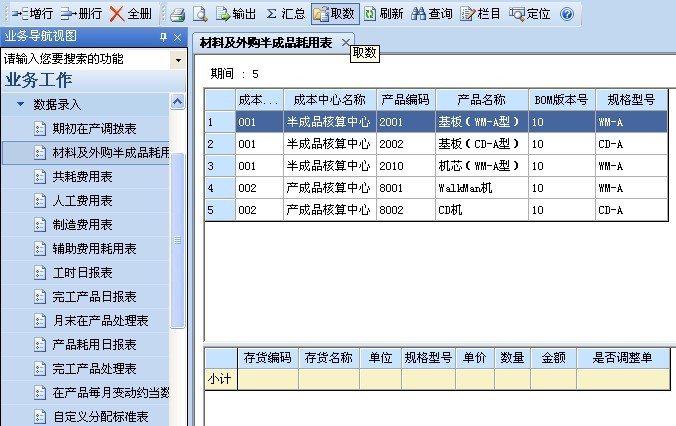Click product code cell 2010

[x=405, y=166]
